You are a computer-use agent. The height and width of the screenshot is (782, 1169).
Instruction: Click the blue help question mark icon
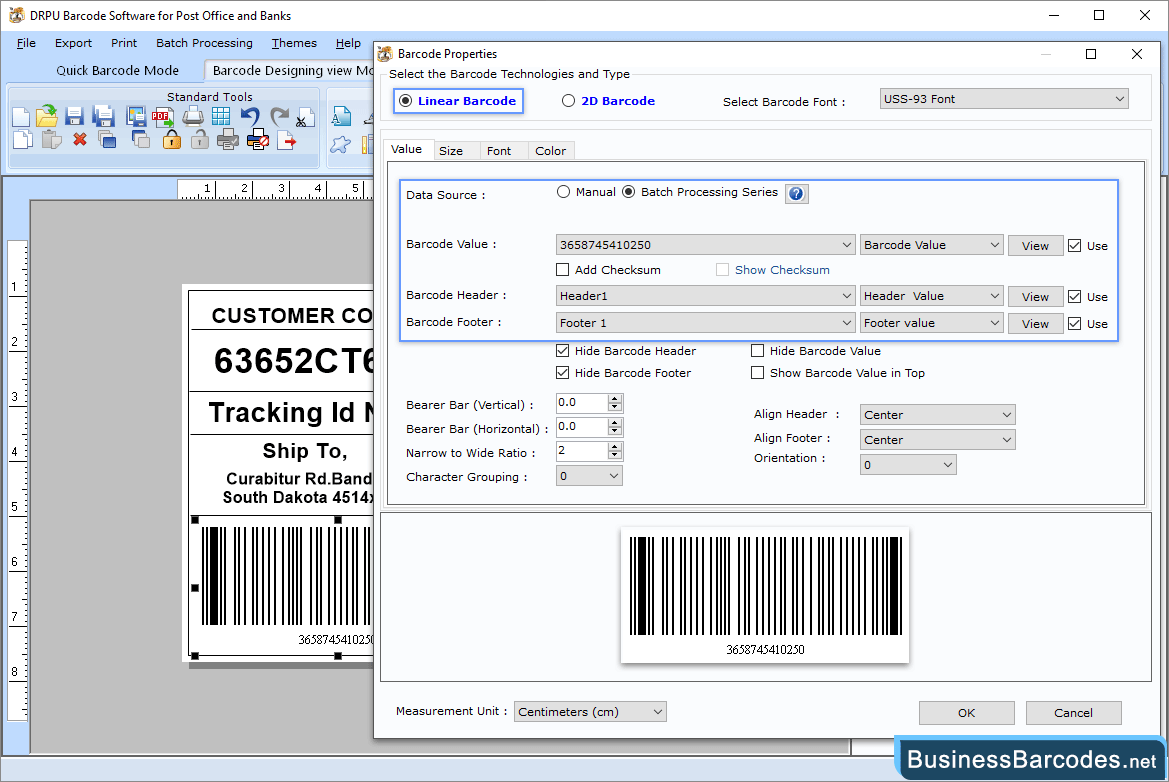coord(796,194)
